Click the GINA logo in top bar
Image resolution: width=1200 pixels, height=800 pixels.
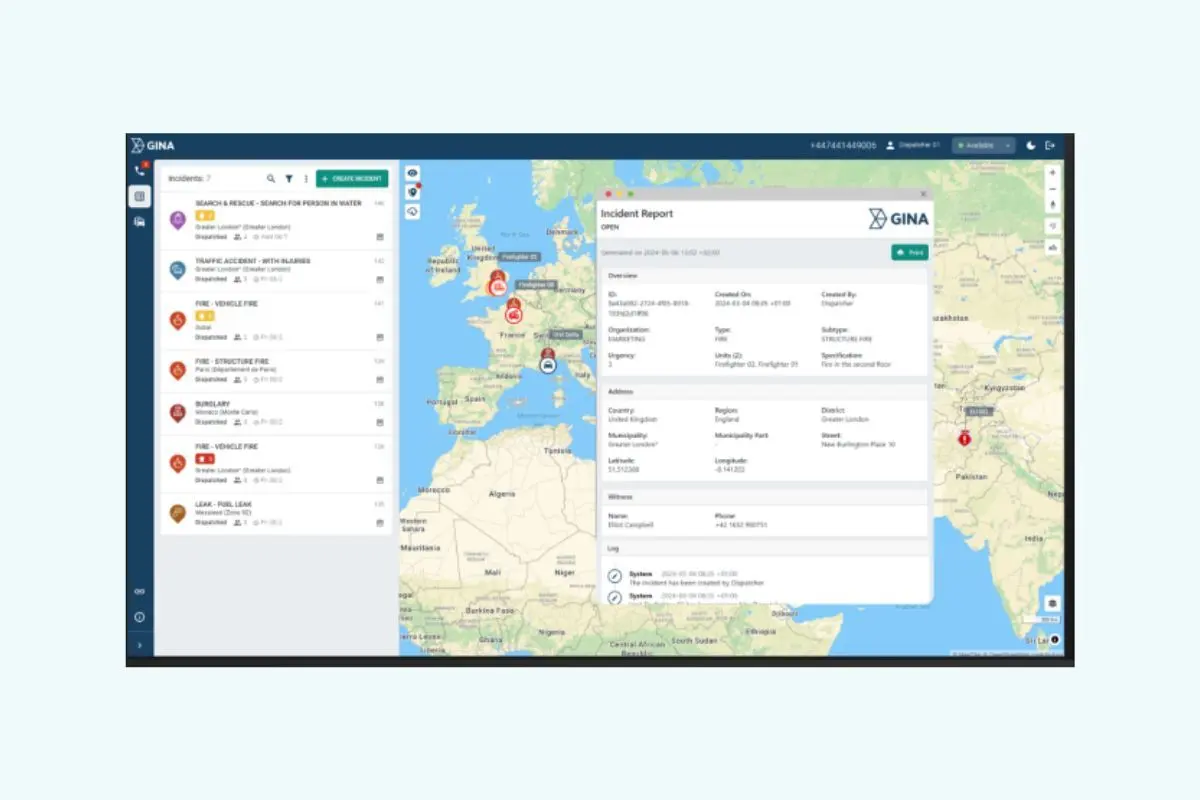152,146
